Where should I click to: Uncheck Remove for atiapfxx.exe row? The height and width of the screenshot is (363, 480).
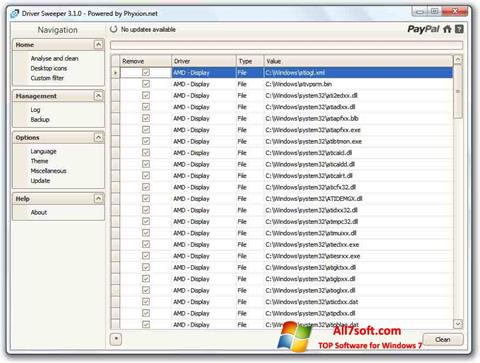click(x=146, y=130)
